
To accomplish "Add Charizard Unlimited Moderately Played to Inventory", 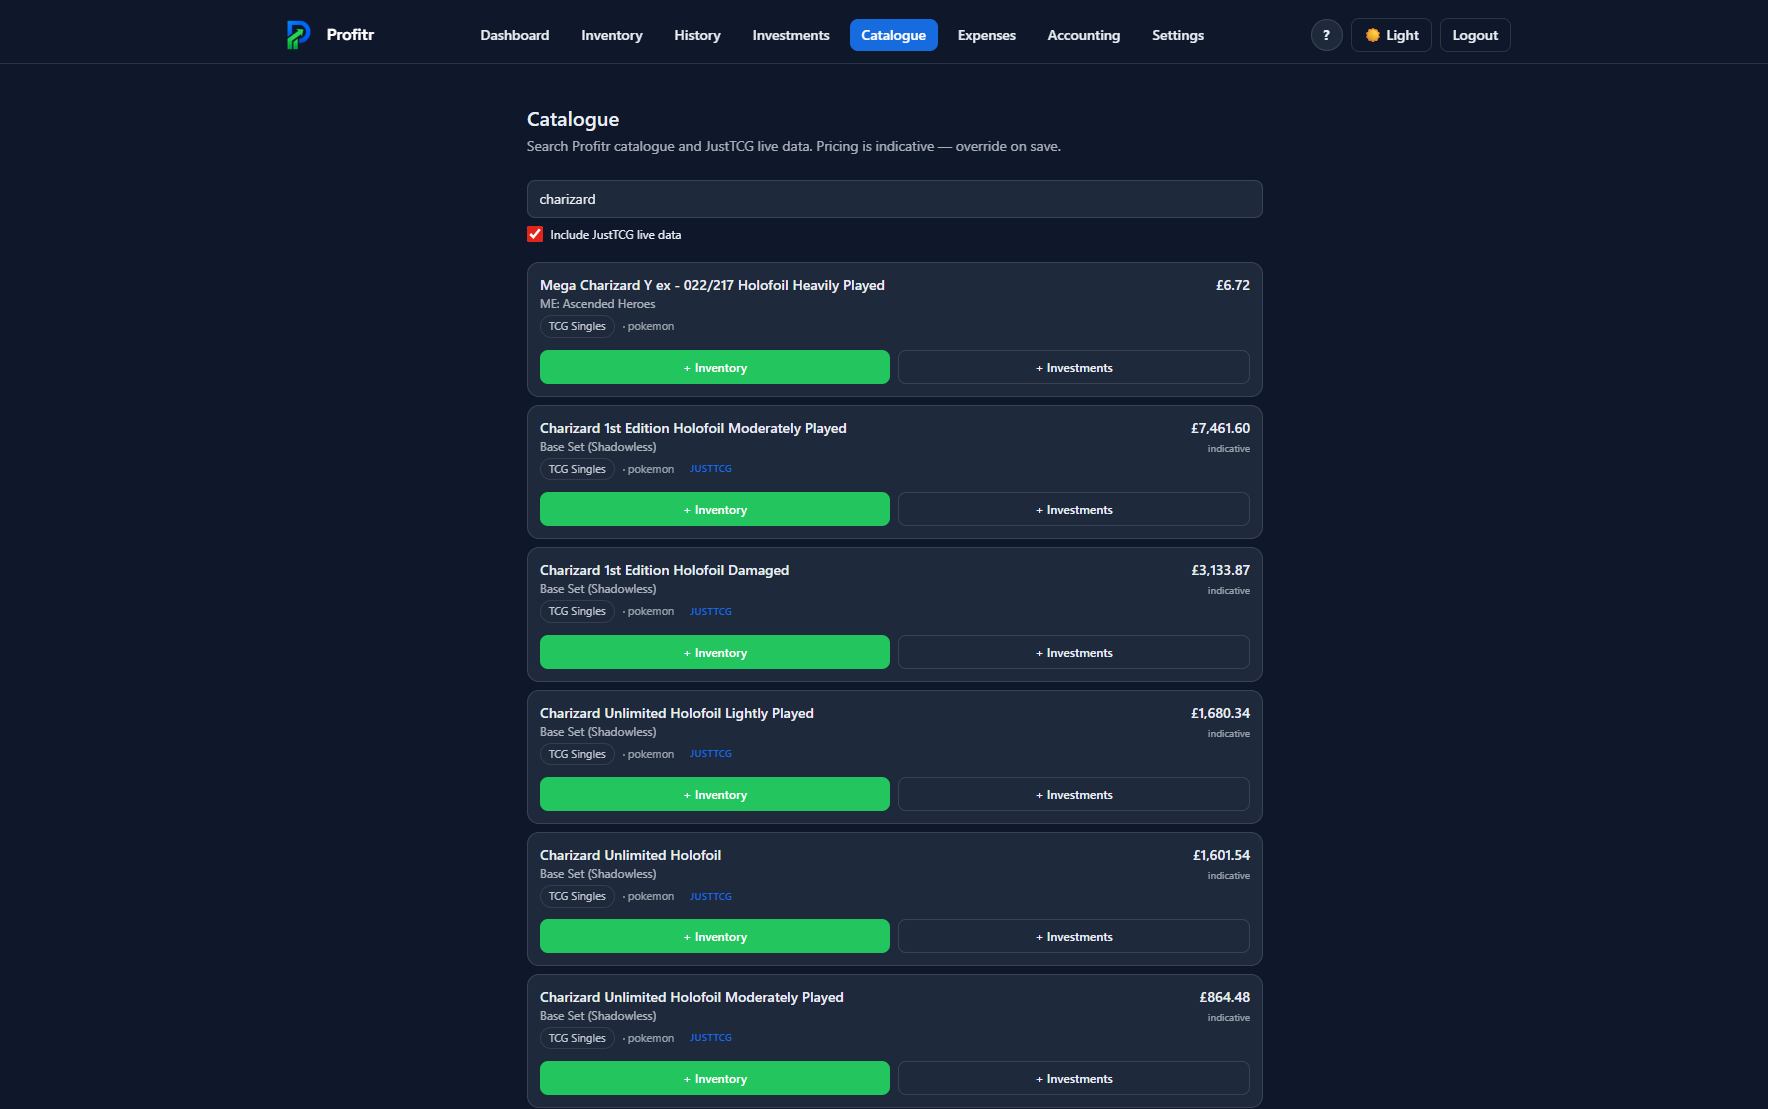I will [715, 1078].
